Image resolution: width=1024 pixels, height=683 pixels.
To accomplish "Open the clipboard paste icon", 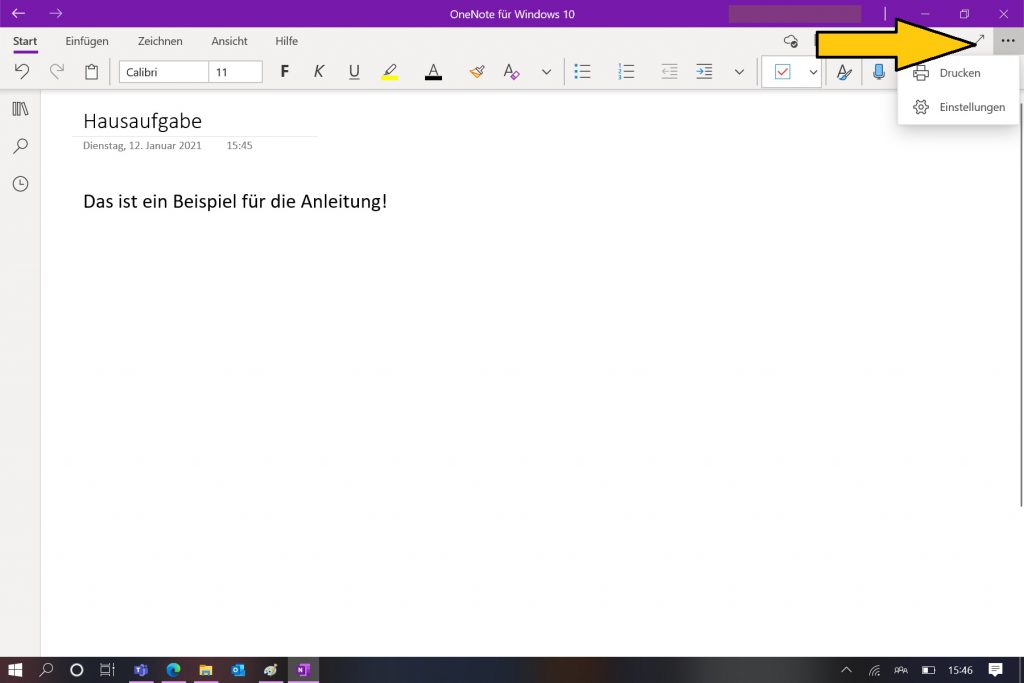I will click(x=92, y=72).
